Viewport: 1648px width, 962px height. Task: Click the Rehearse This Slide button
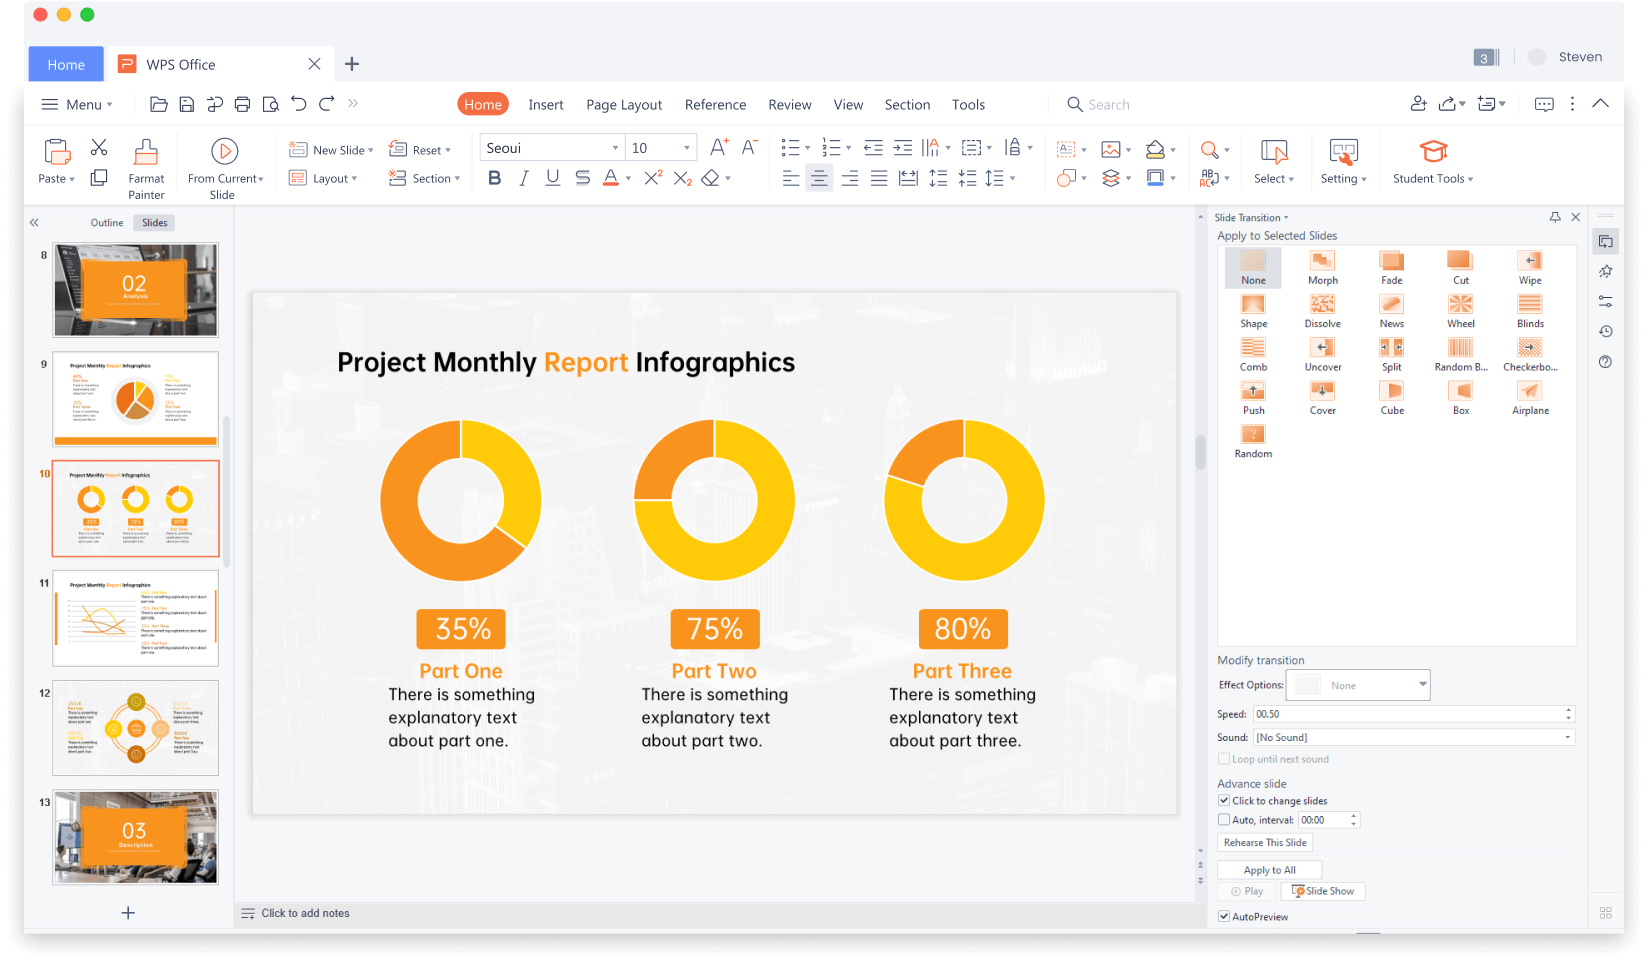point(1265,843)
